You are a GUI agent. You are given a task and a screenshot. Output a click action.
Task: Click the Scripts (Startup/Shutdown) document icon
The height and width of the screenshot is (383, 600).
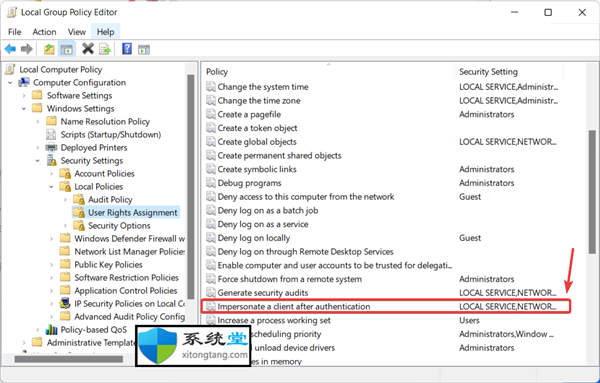[51, 134]
